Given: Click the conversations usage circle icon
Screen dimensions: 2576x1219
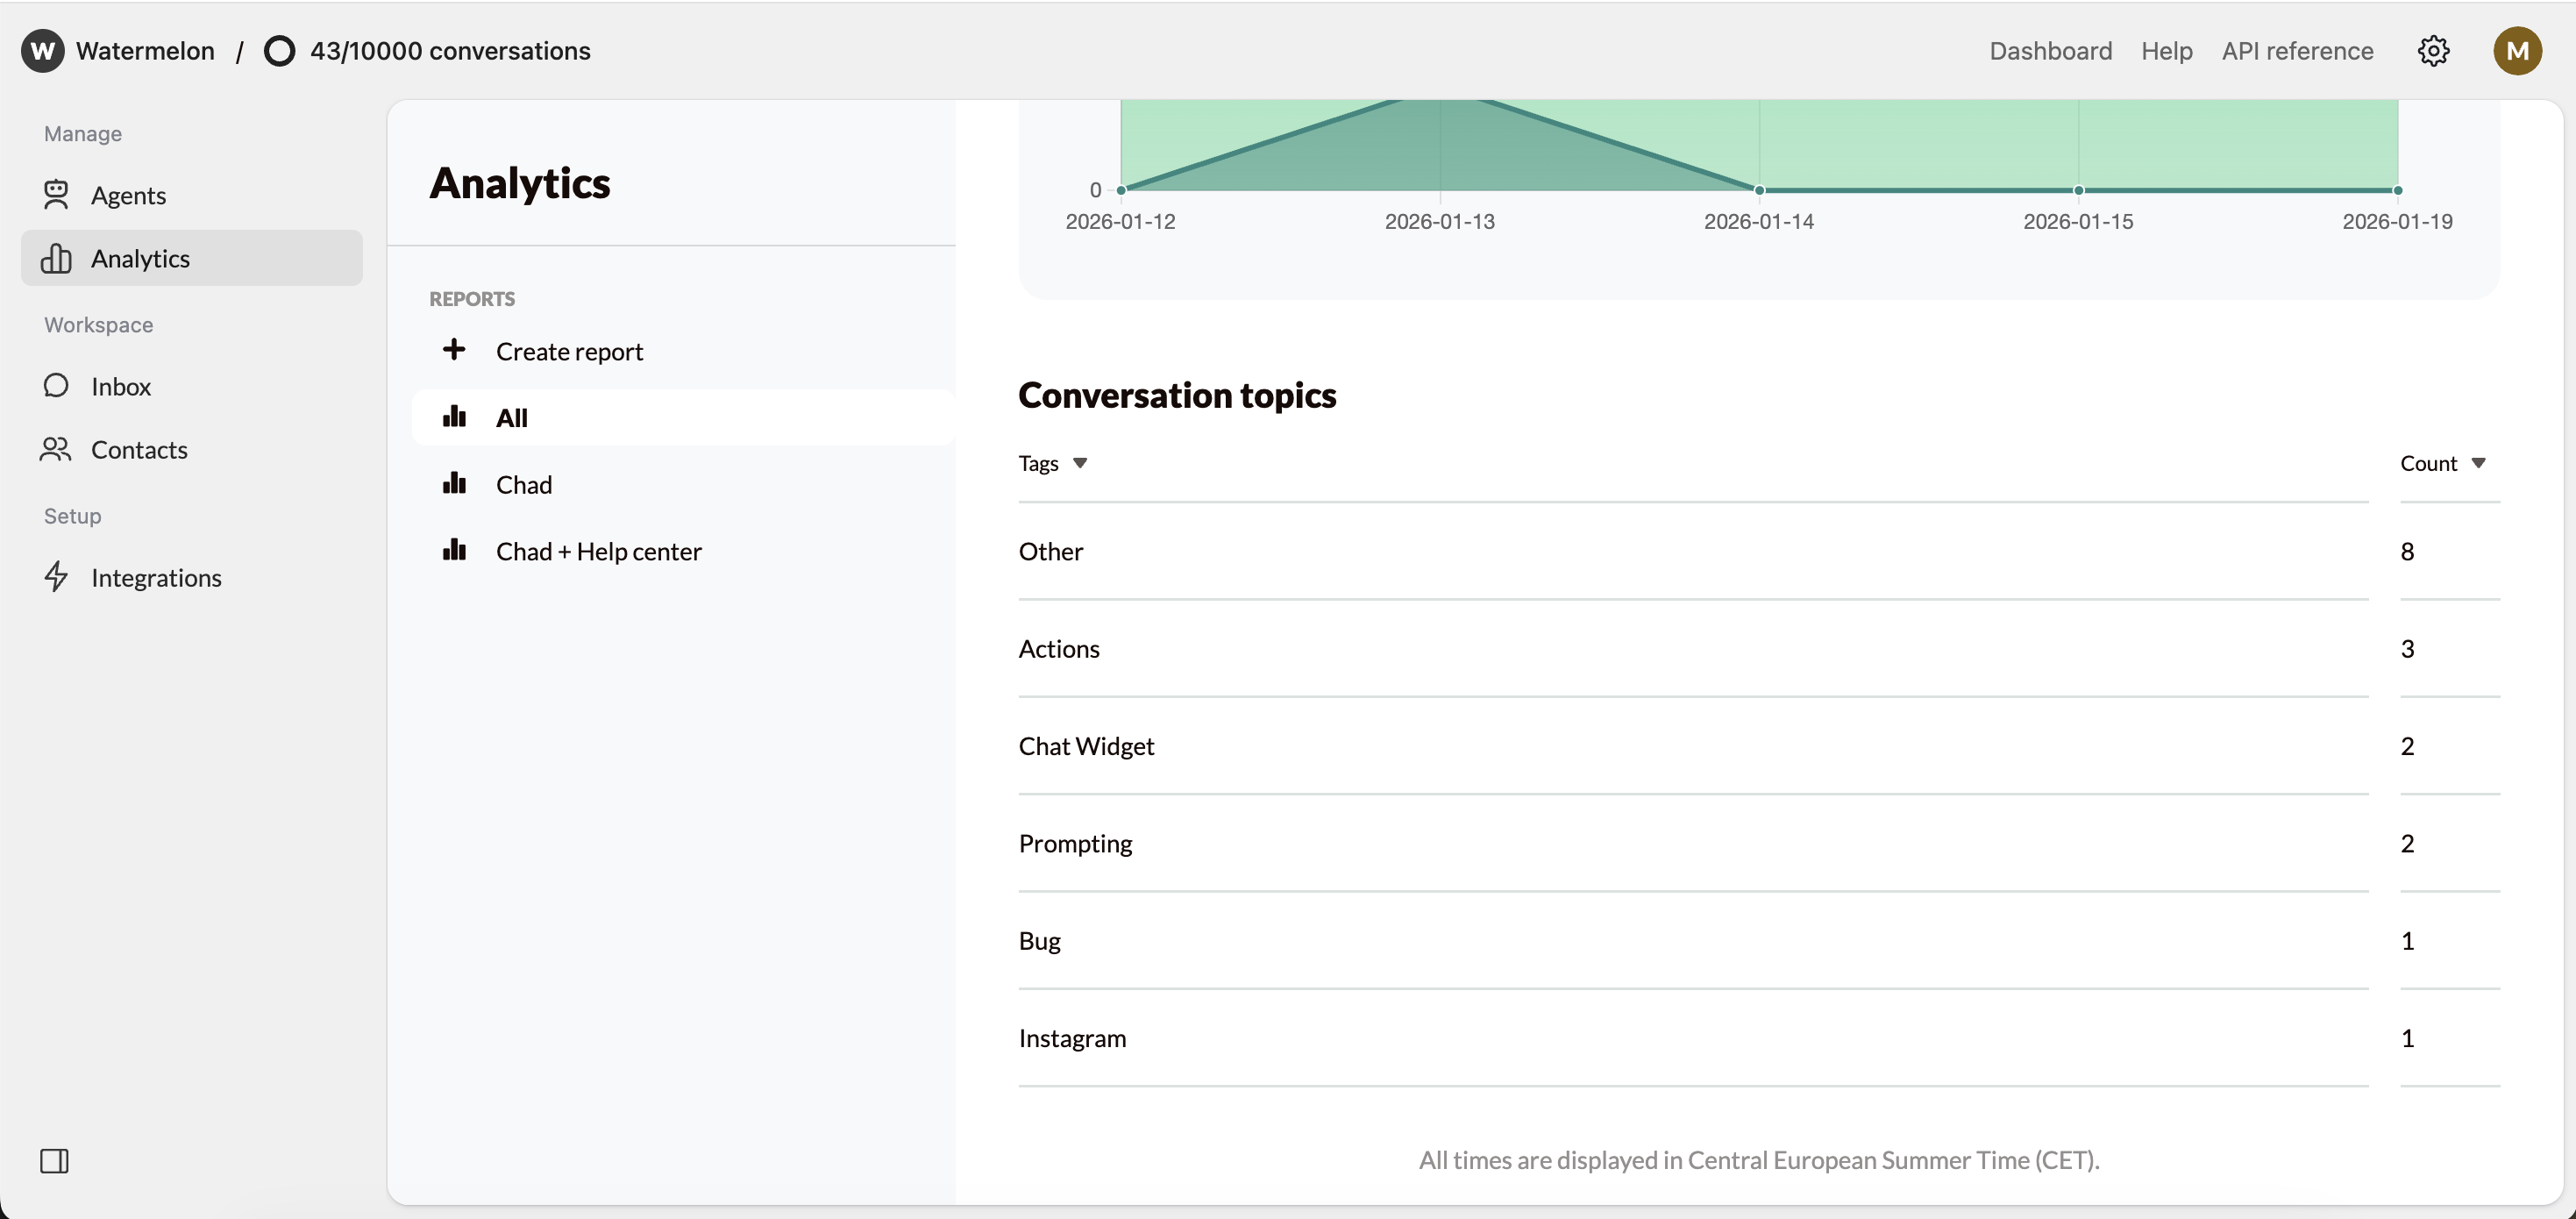Looking at the screenshot, I should (279, 51).
